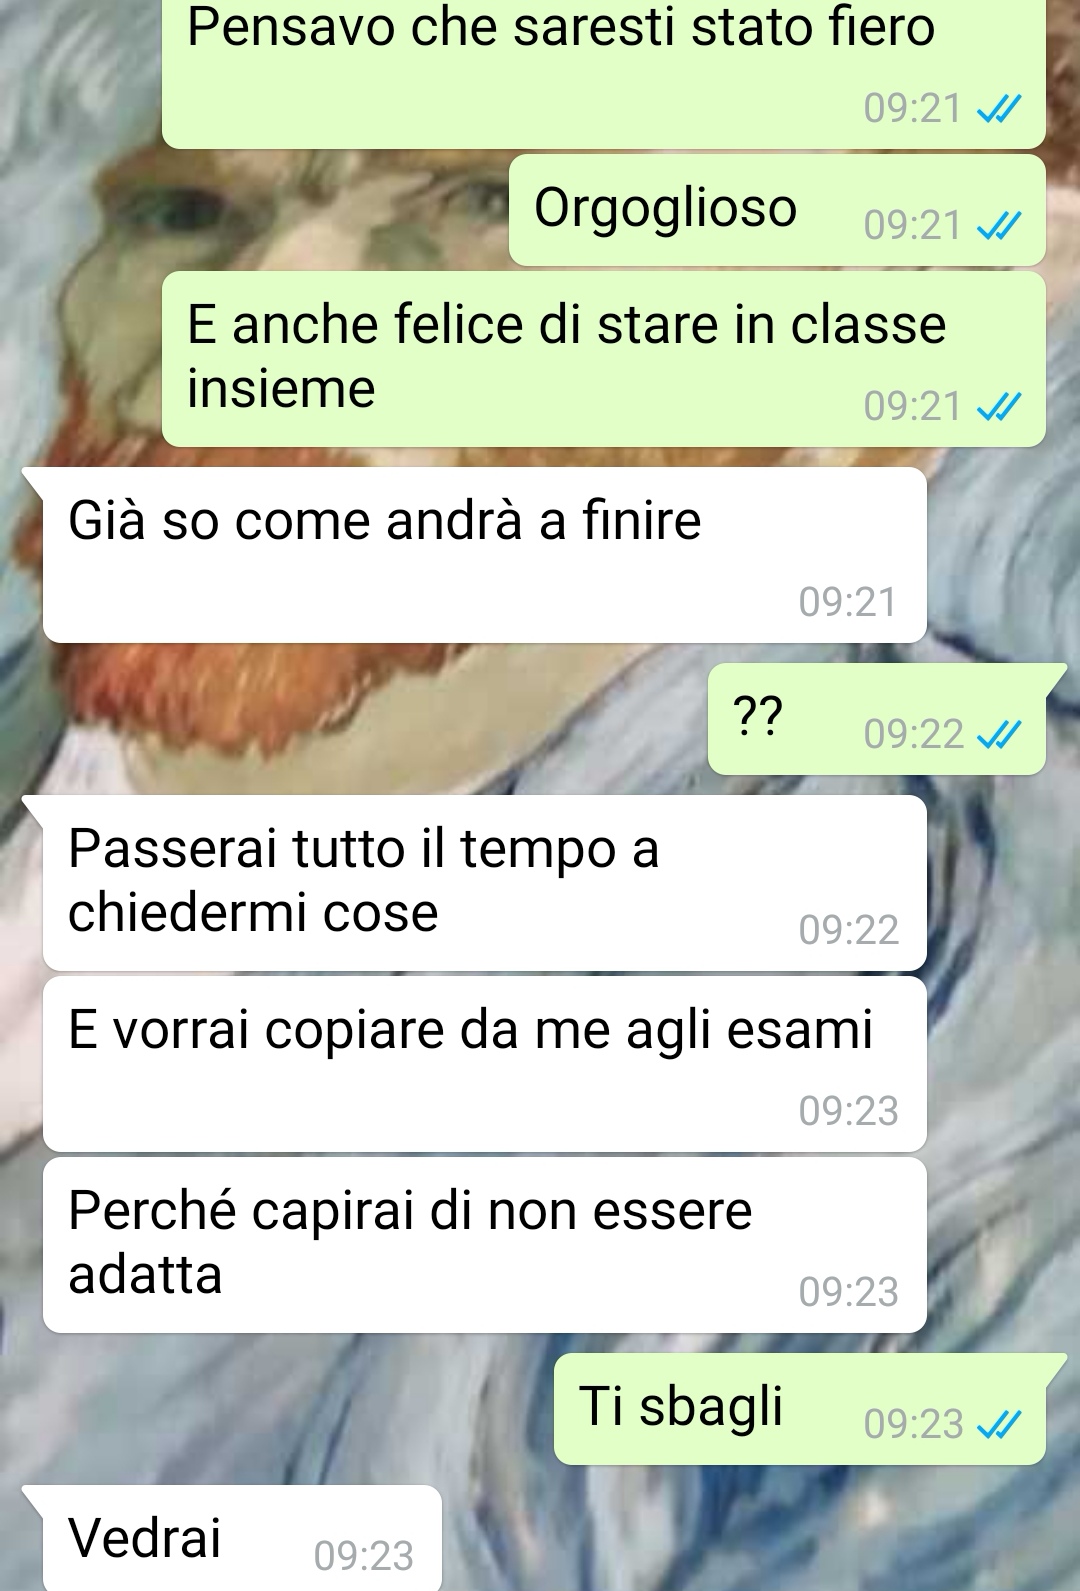Tap the 'E vorrai copiare da me' message

pos(484,1064)
